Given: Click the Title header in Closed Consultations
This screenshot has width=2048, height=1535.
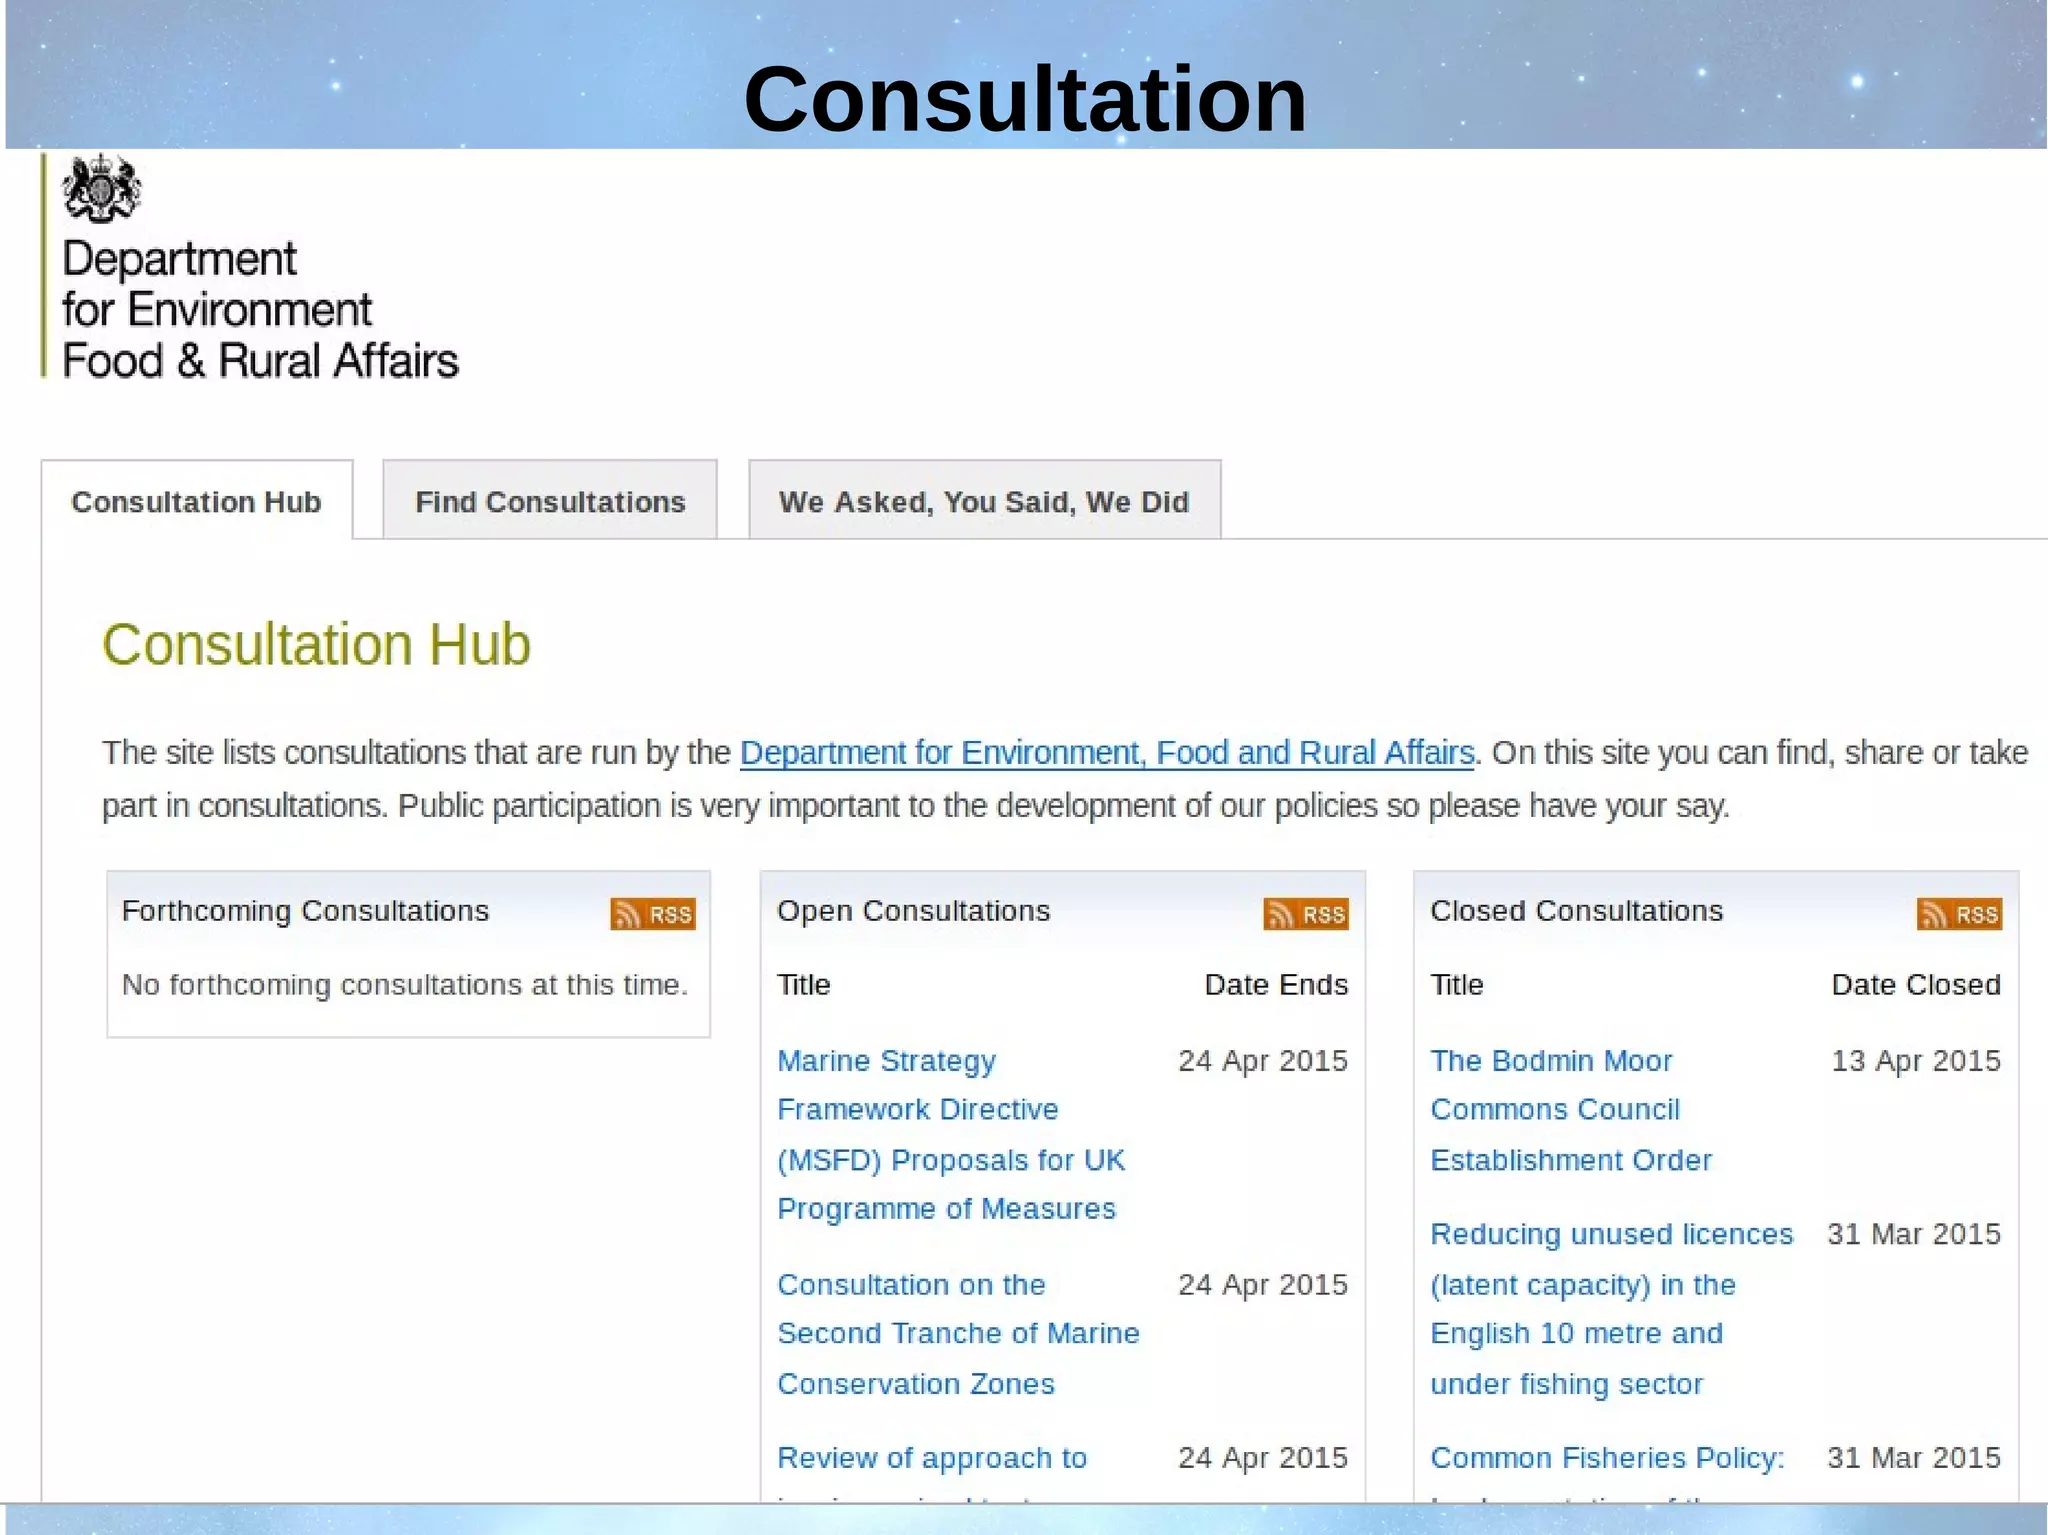Looking at the screenshot, I should 1457,985.
